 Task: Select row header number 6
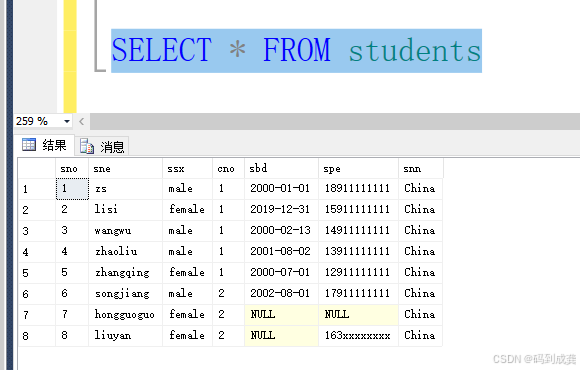point(37,295)
